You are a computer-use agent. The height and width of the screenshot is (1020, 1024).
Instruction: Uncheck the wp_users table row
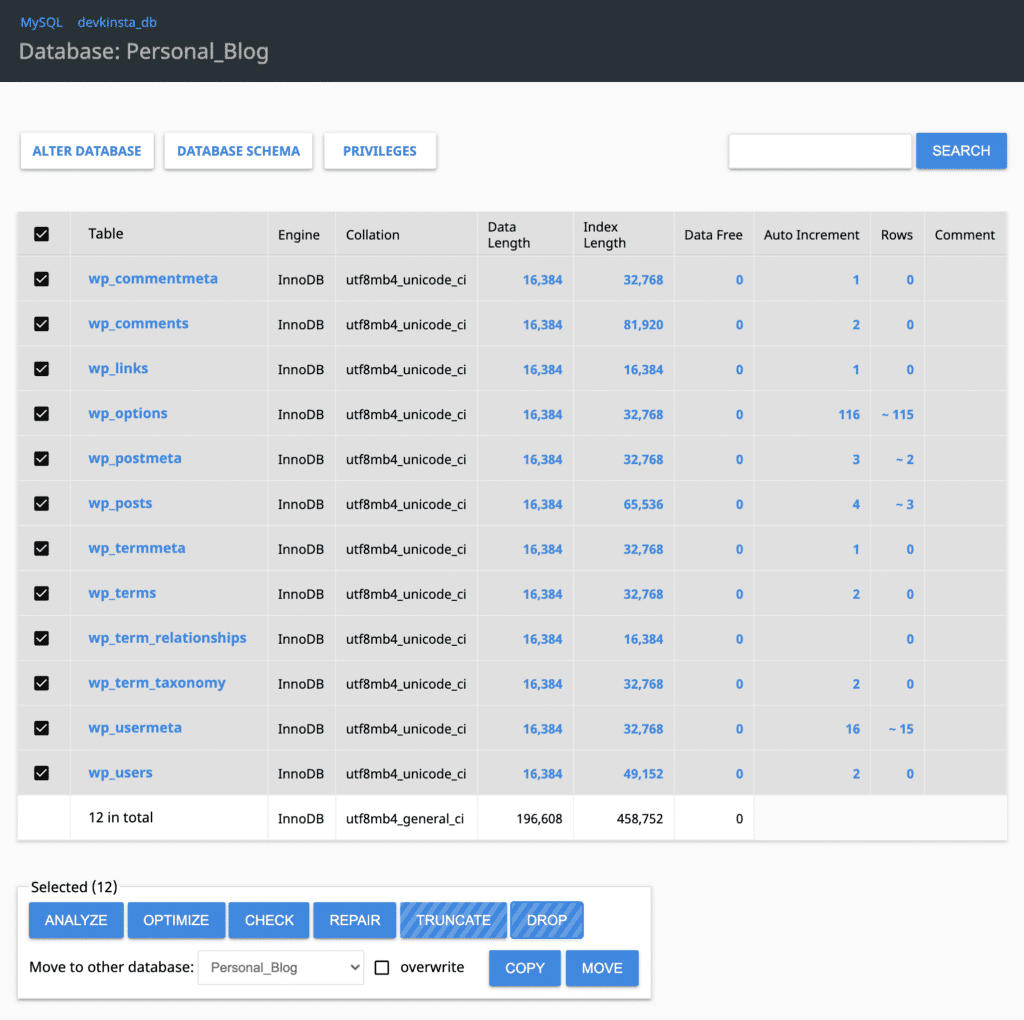pos(42,773)
